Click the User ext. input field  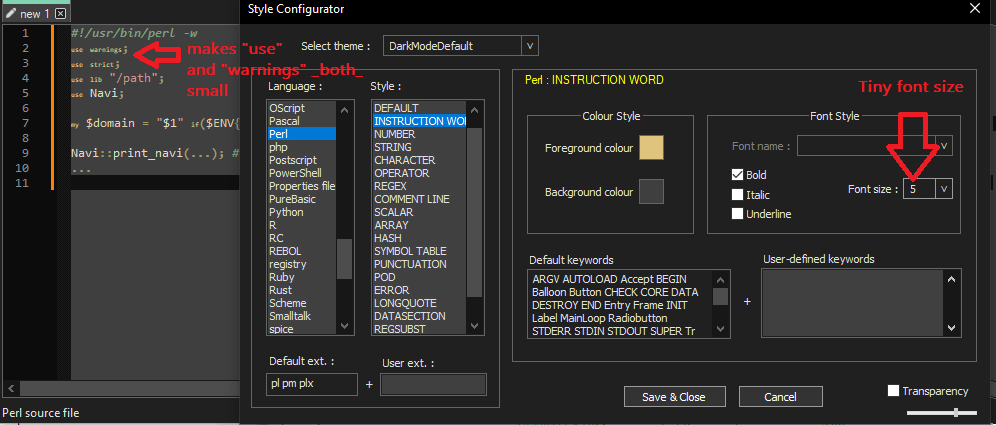(433, 384)
